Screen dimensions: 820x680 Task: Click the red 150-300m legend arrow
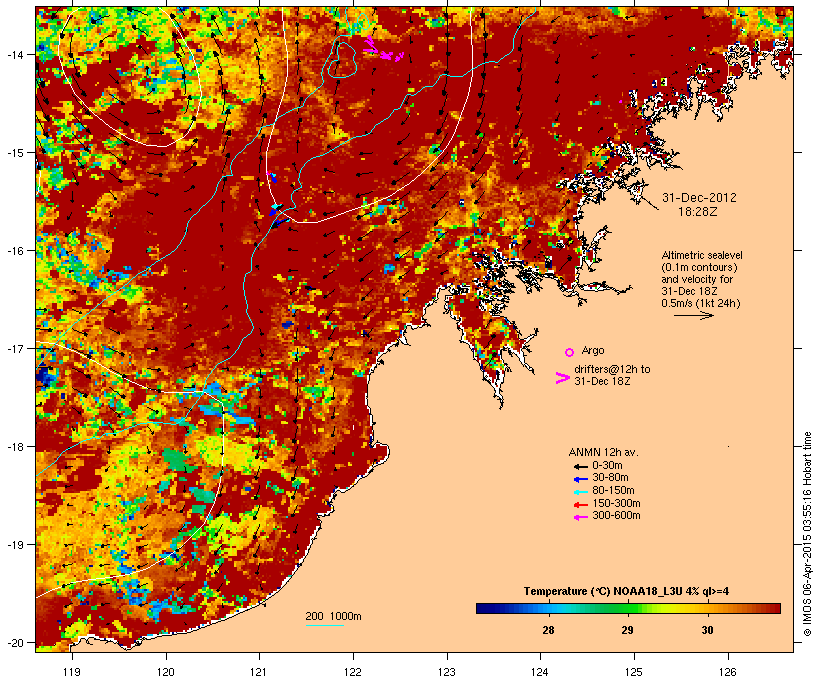[580, 505]
